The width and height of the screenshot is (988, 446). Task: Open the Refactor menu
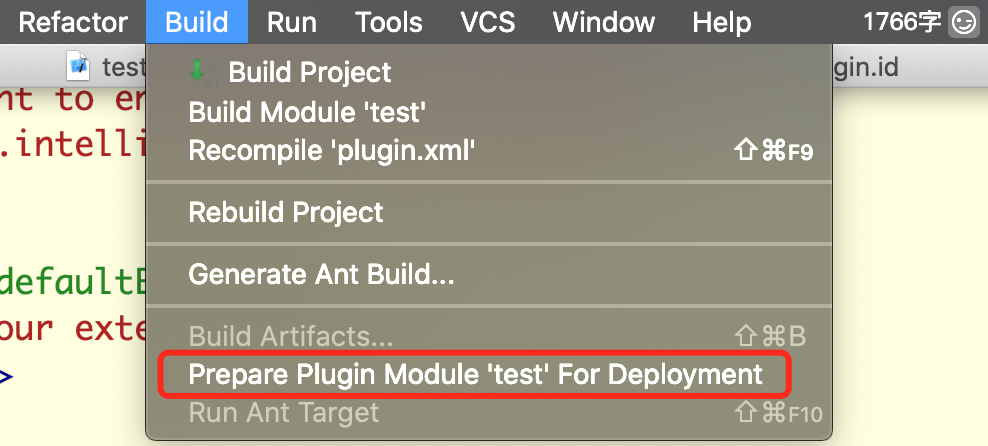tap(73, 23)
